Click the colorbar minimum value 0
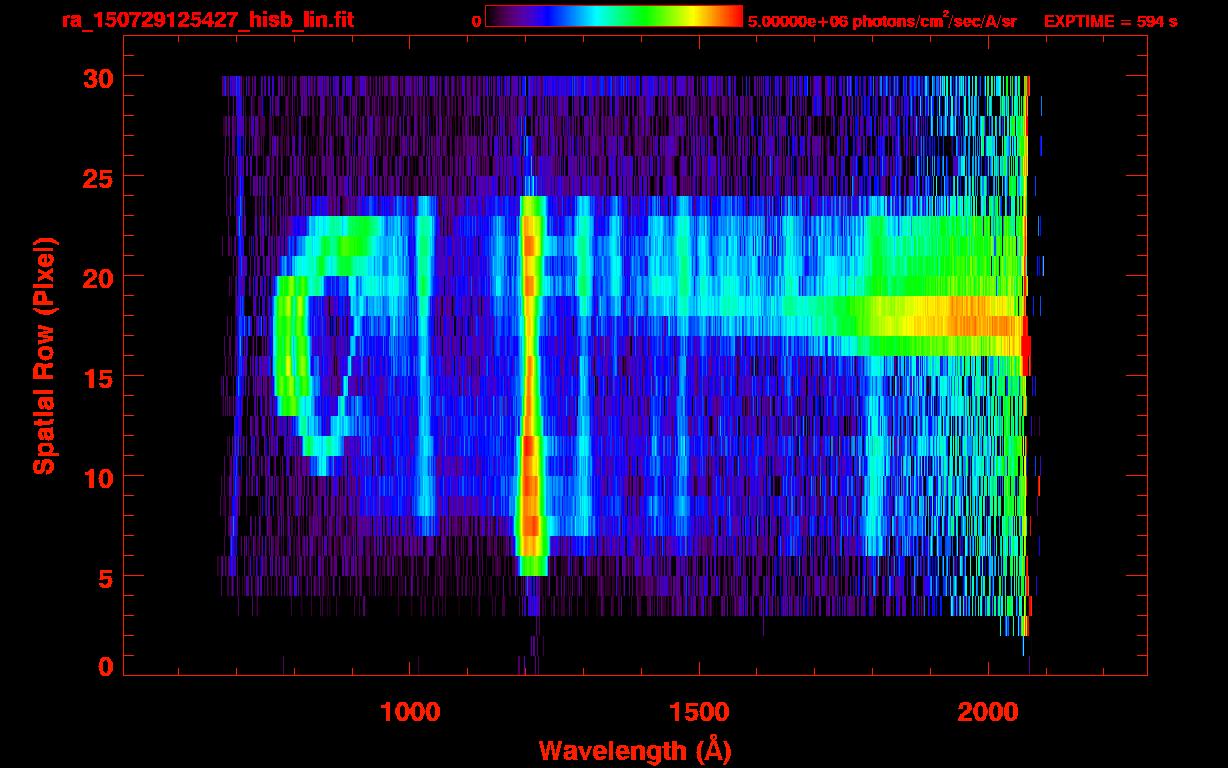This screenshot has height=768, width=1228. pos(476,21)
